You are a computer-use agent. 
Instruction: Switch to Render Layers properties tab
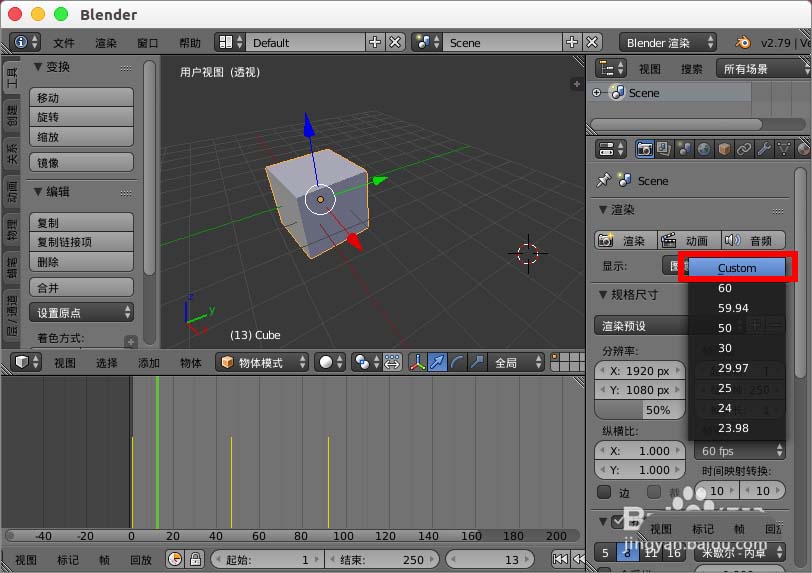(664, 149)
